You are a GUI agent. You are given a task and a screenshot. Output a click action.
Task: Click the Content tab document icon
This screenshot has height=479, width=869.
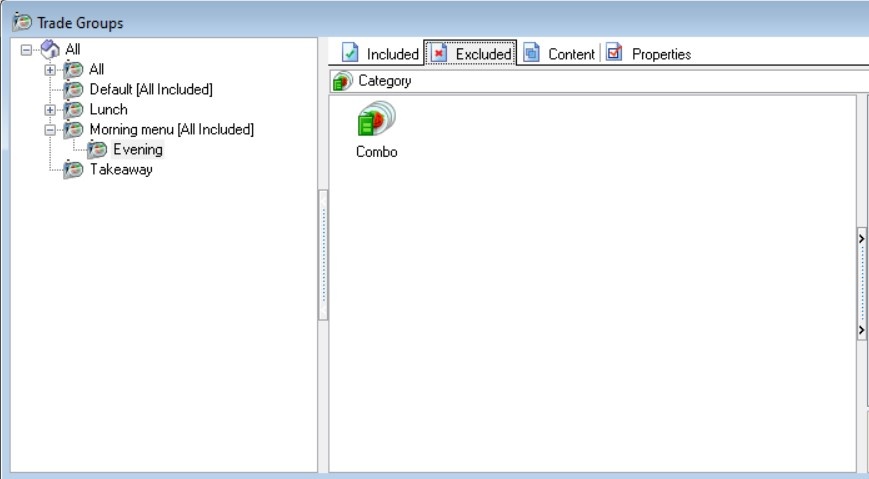[532, 53]
